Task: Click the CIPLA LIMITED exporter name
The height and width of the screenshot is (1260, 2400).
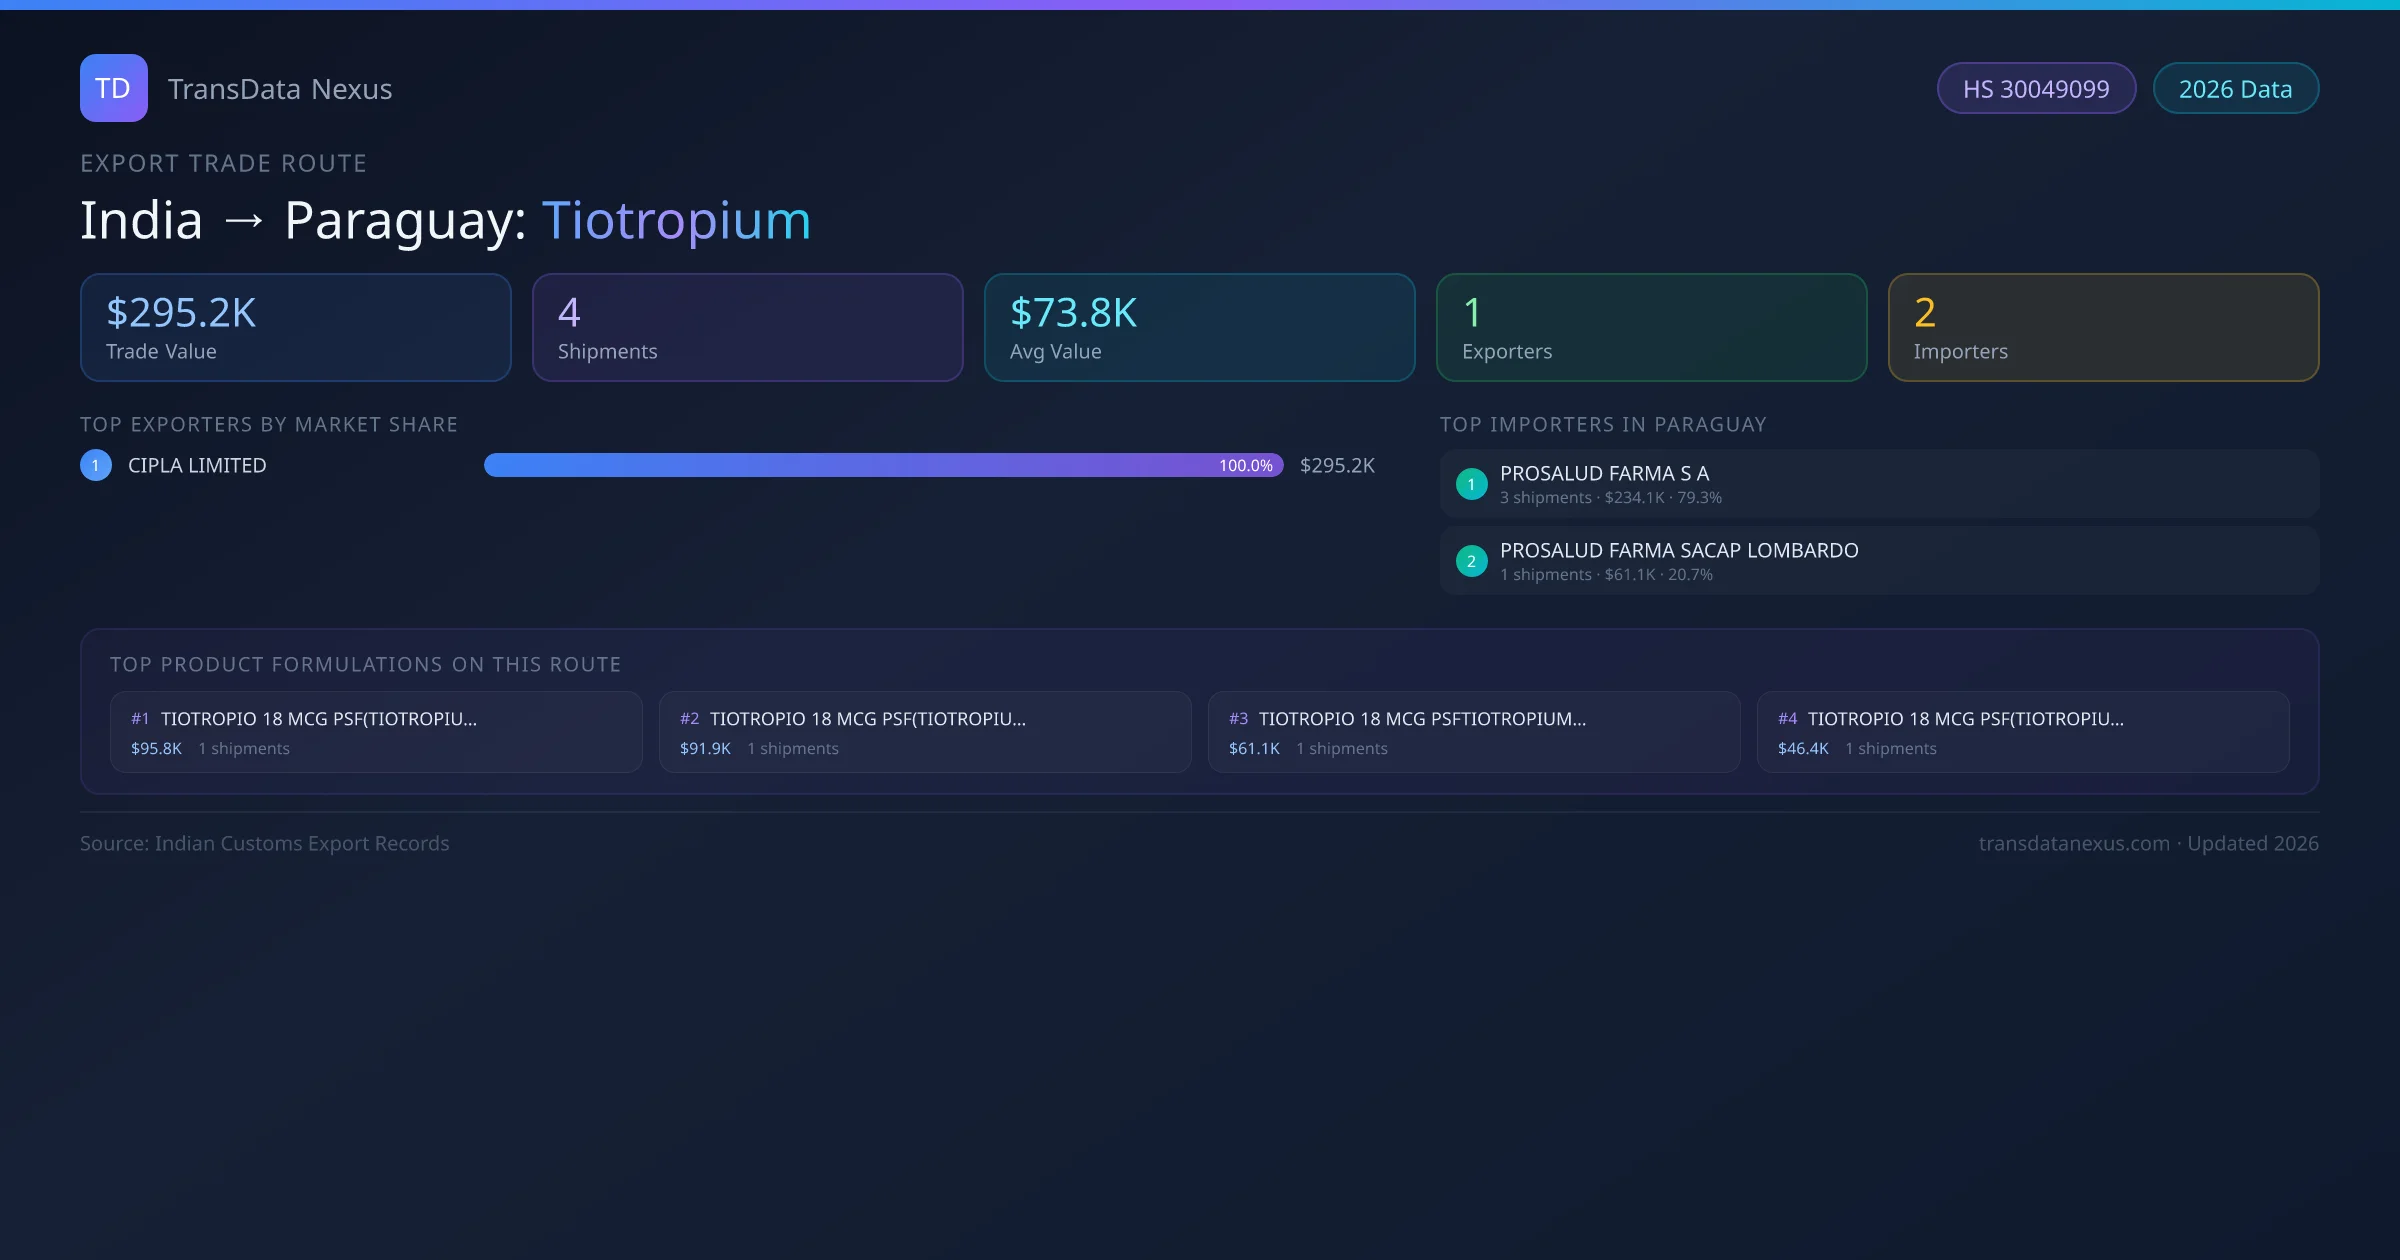Action: tap(197, 465)
